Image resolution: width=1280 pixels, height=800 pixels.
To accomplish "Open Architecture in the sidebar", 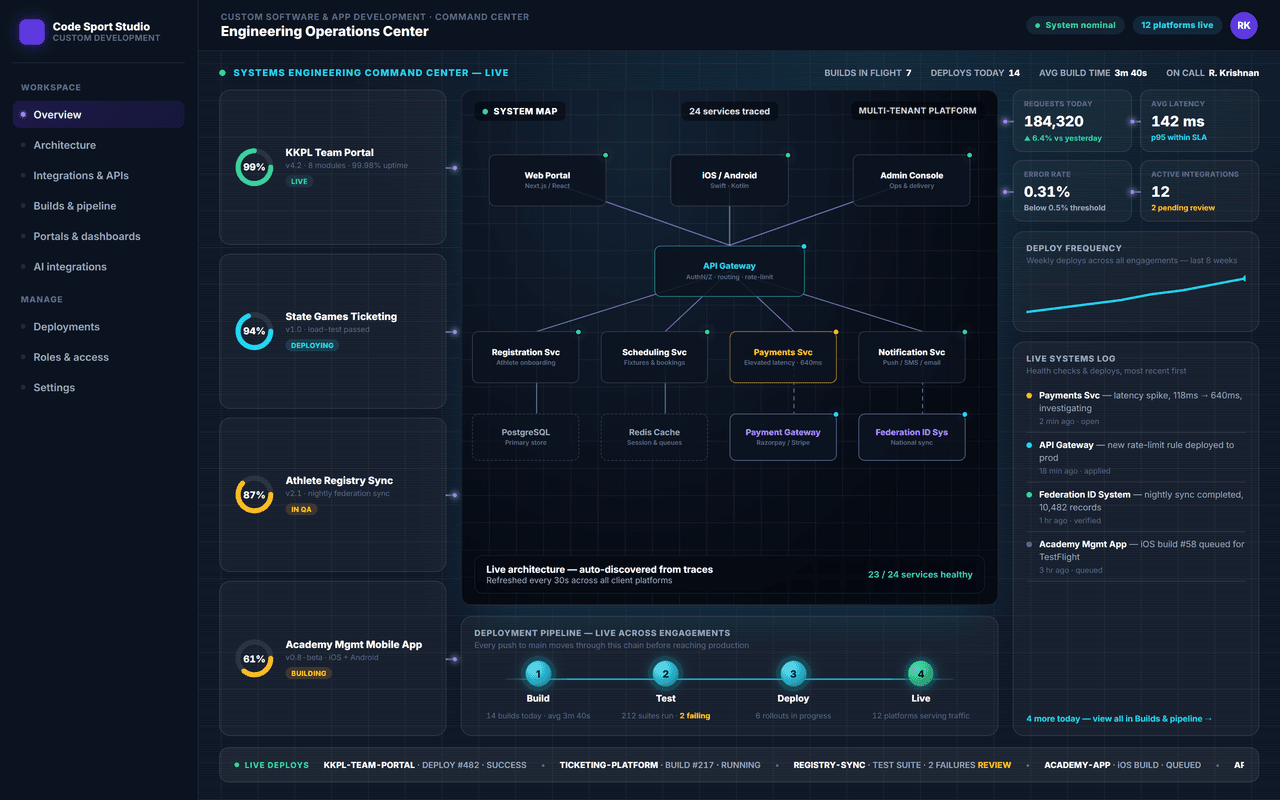I will 99,145.
